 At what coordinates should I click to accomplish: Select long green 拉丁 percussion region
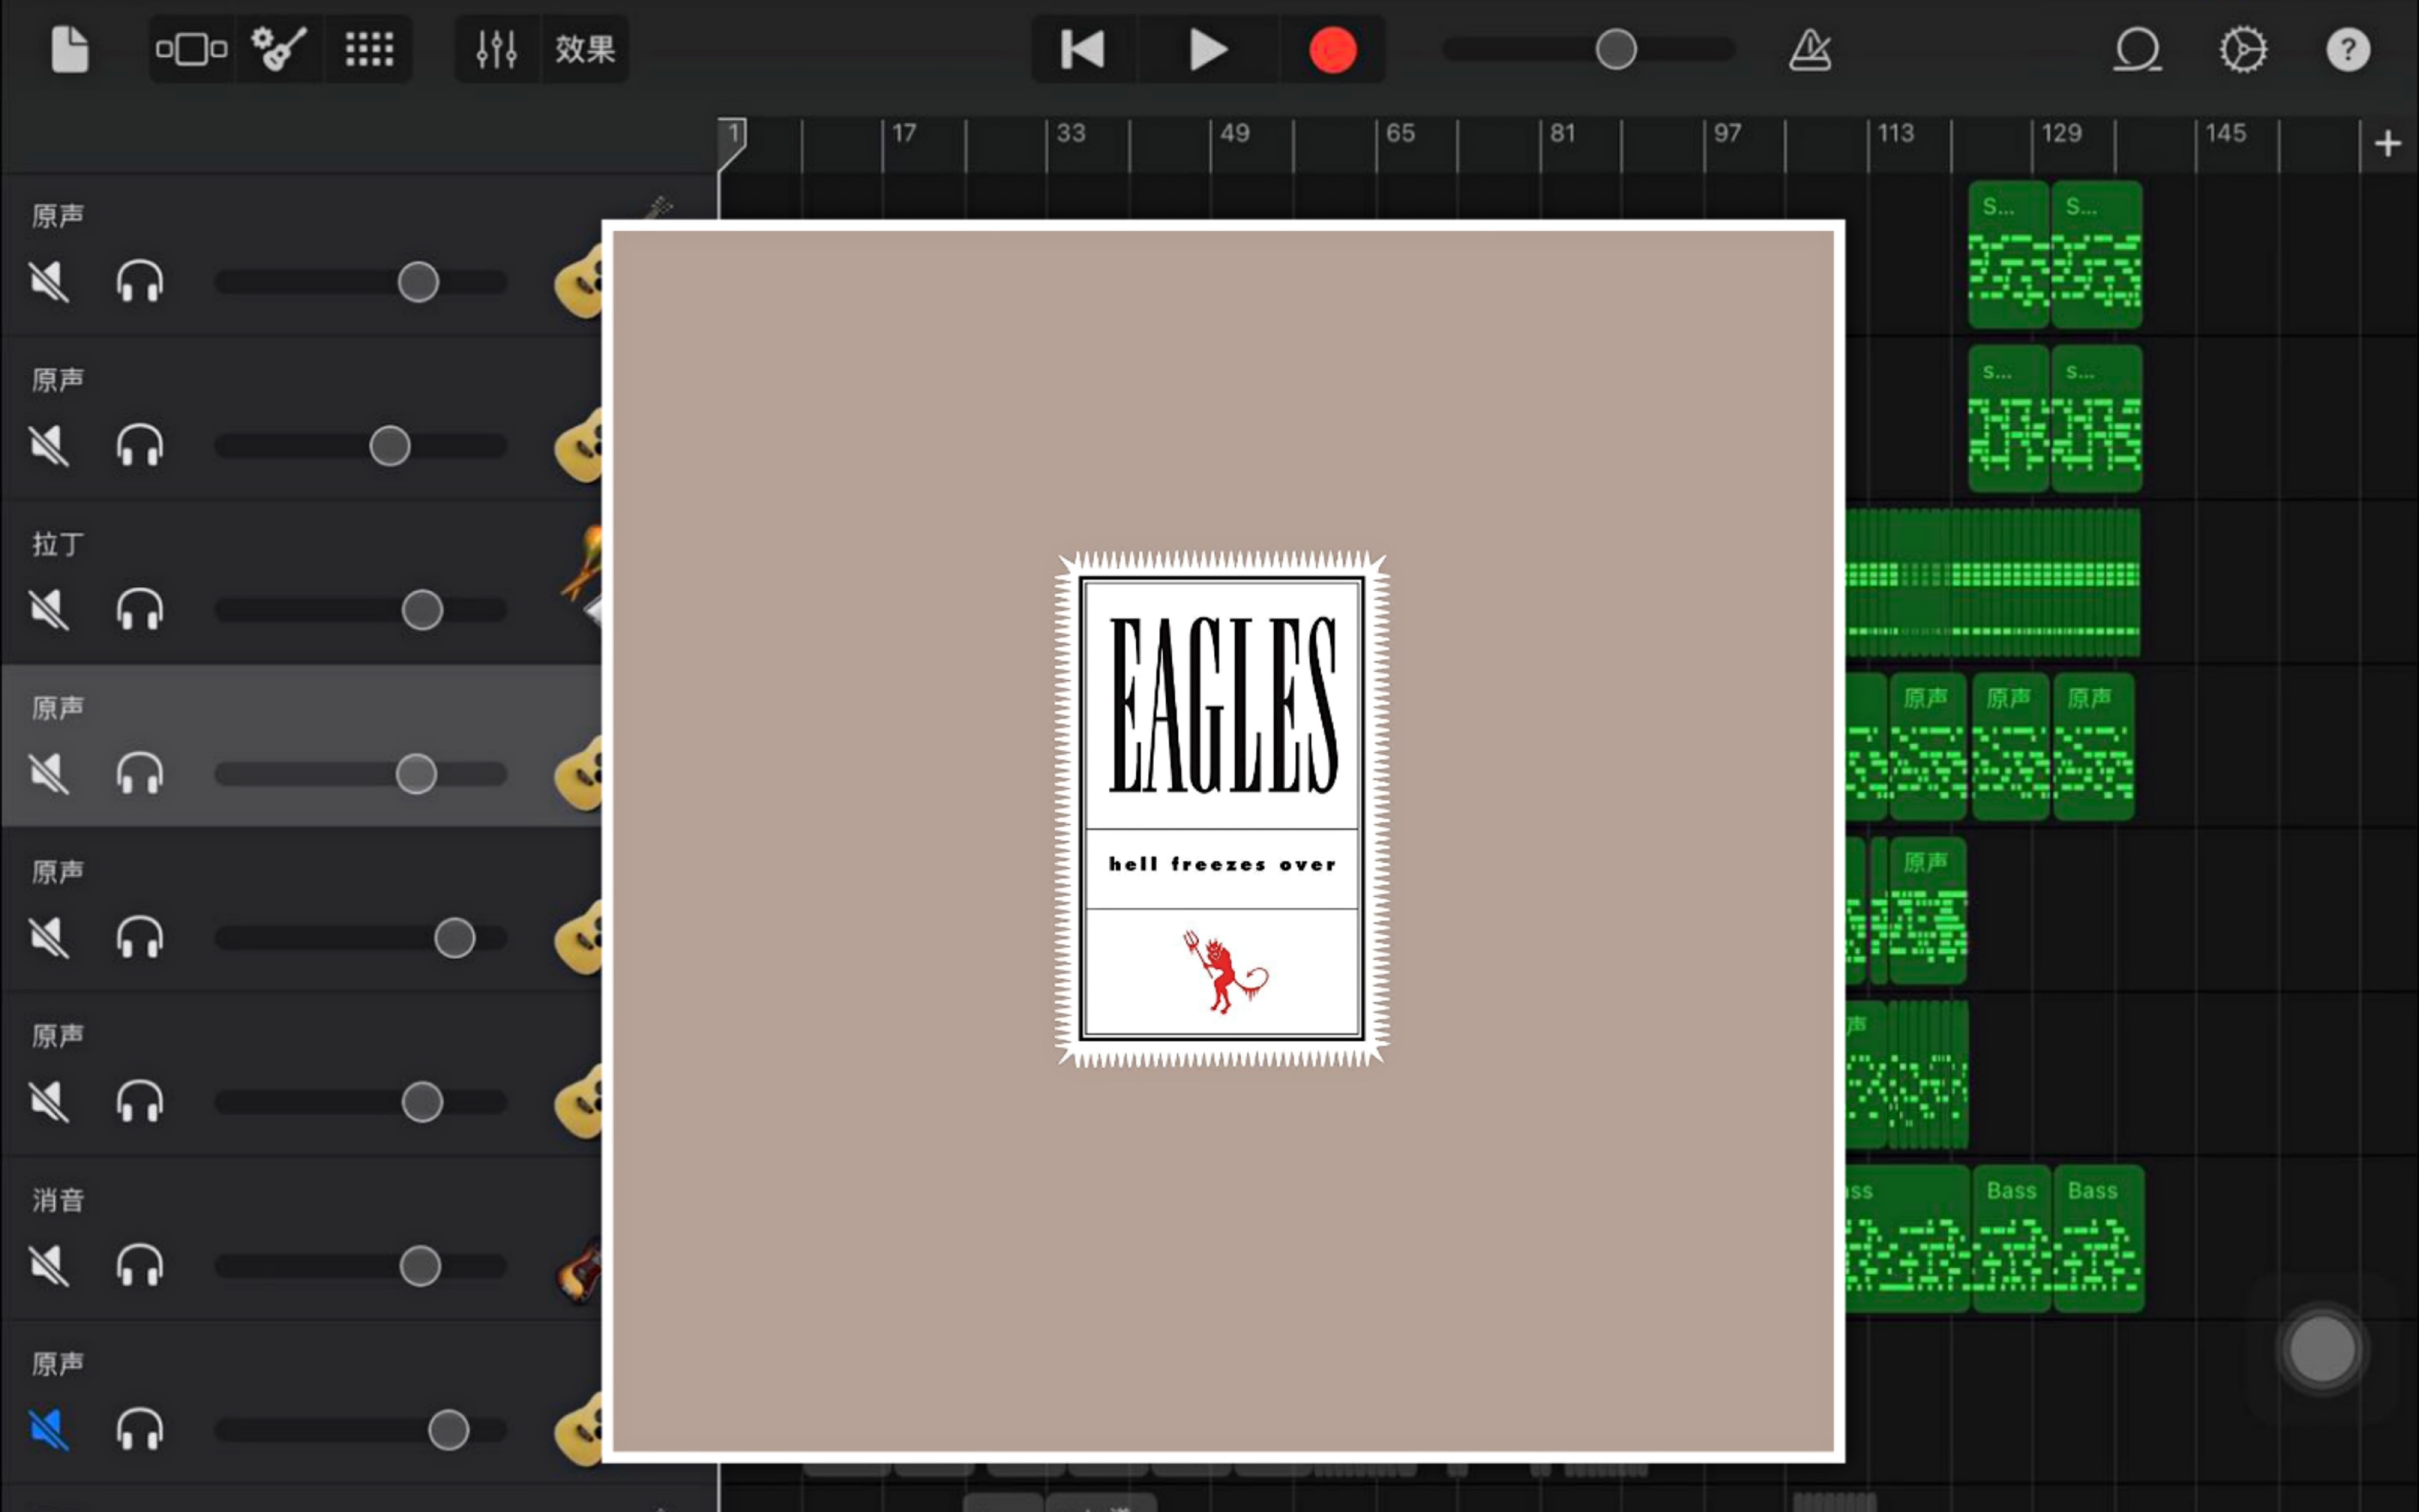pos(1993,583)
